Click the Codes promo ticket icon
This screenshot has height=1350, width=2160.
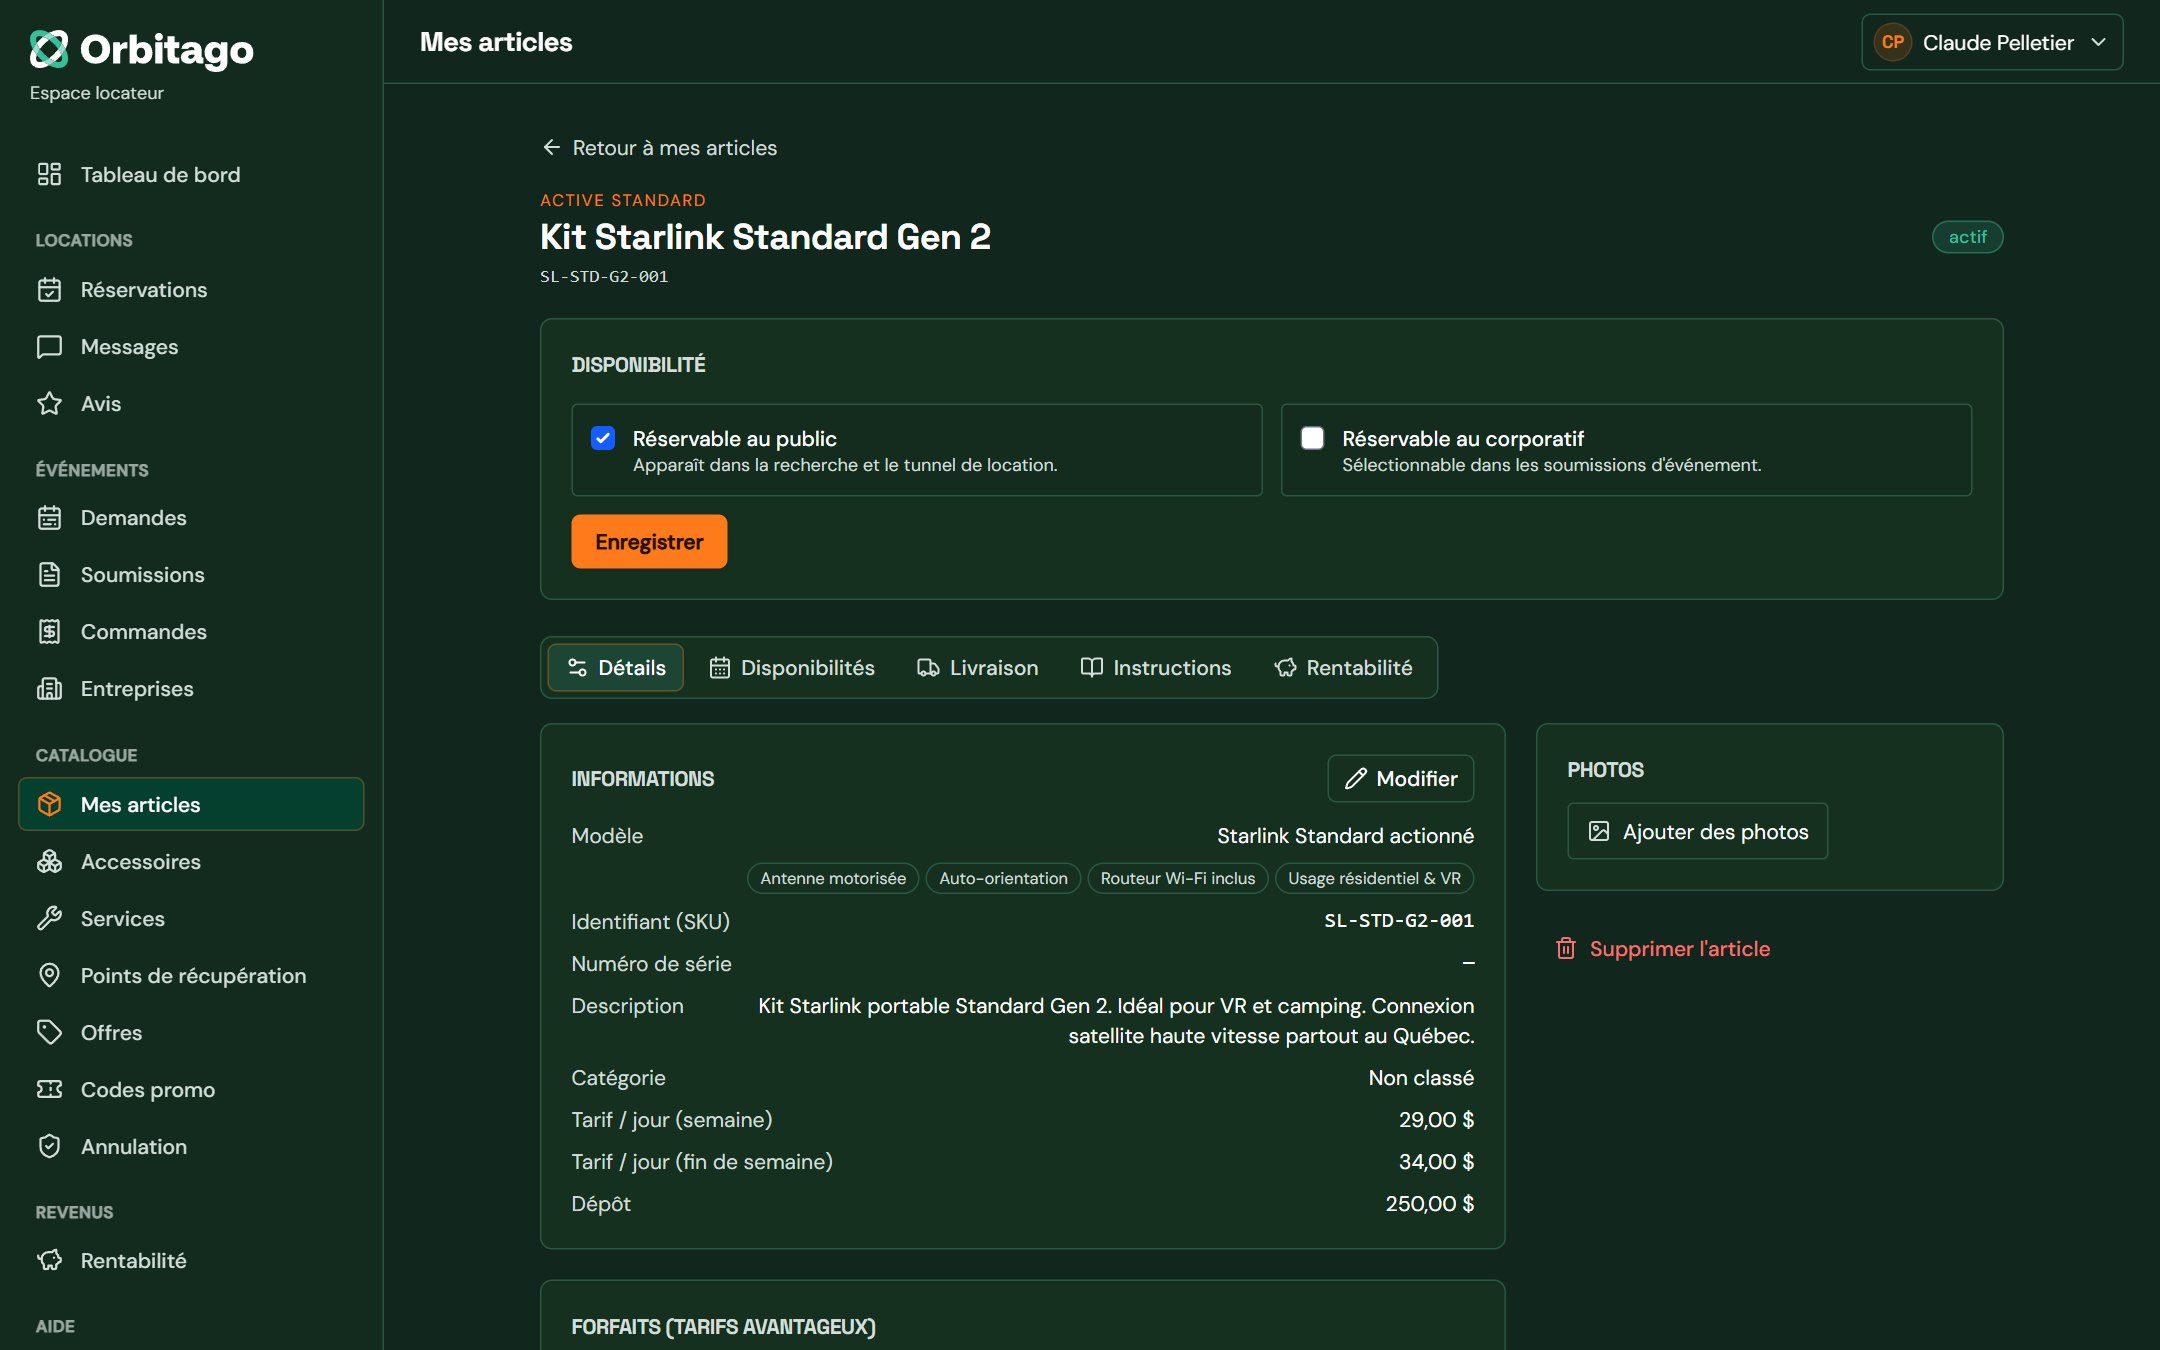(49, 1090)
